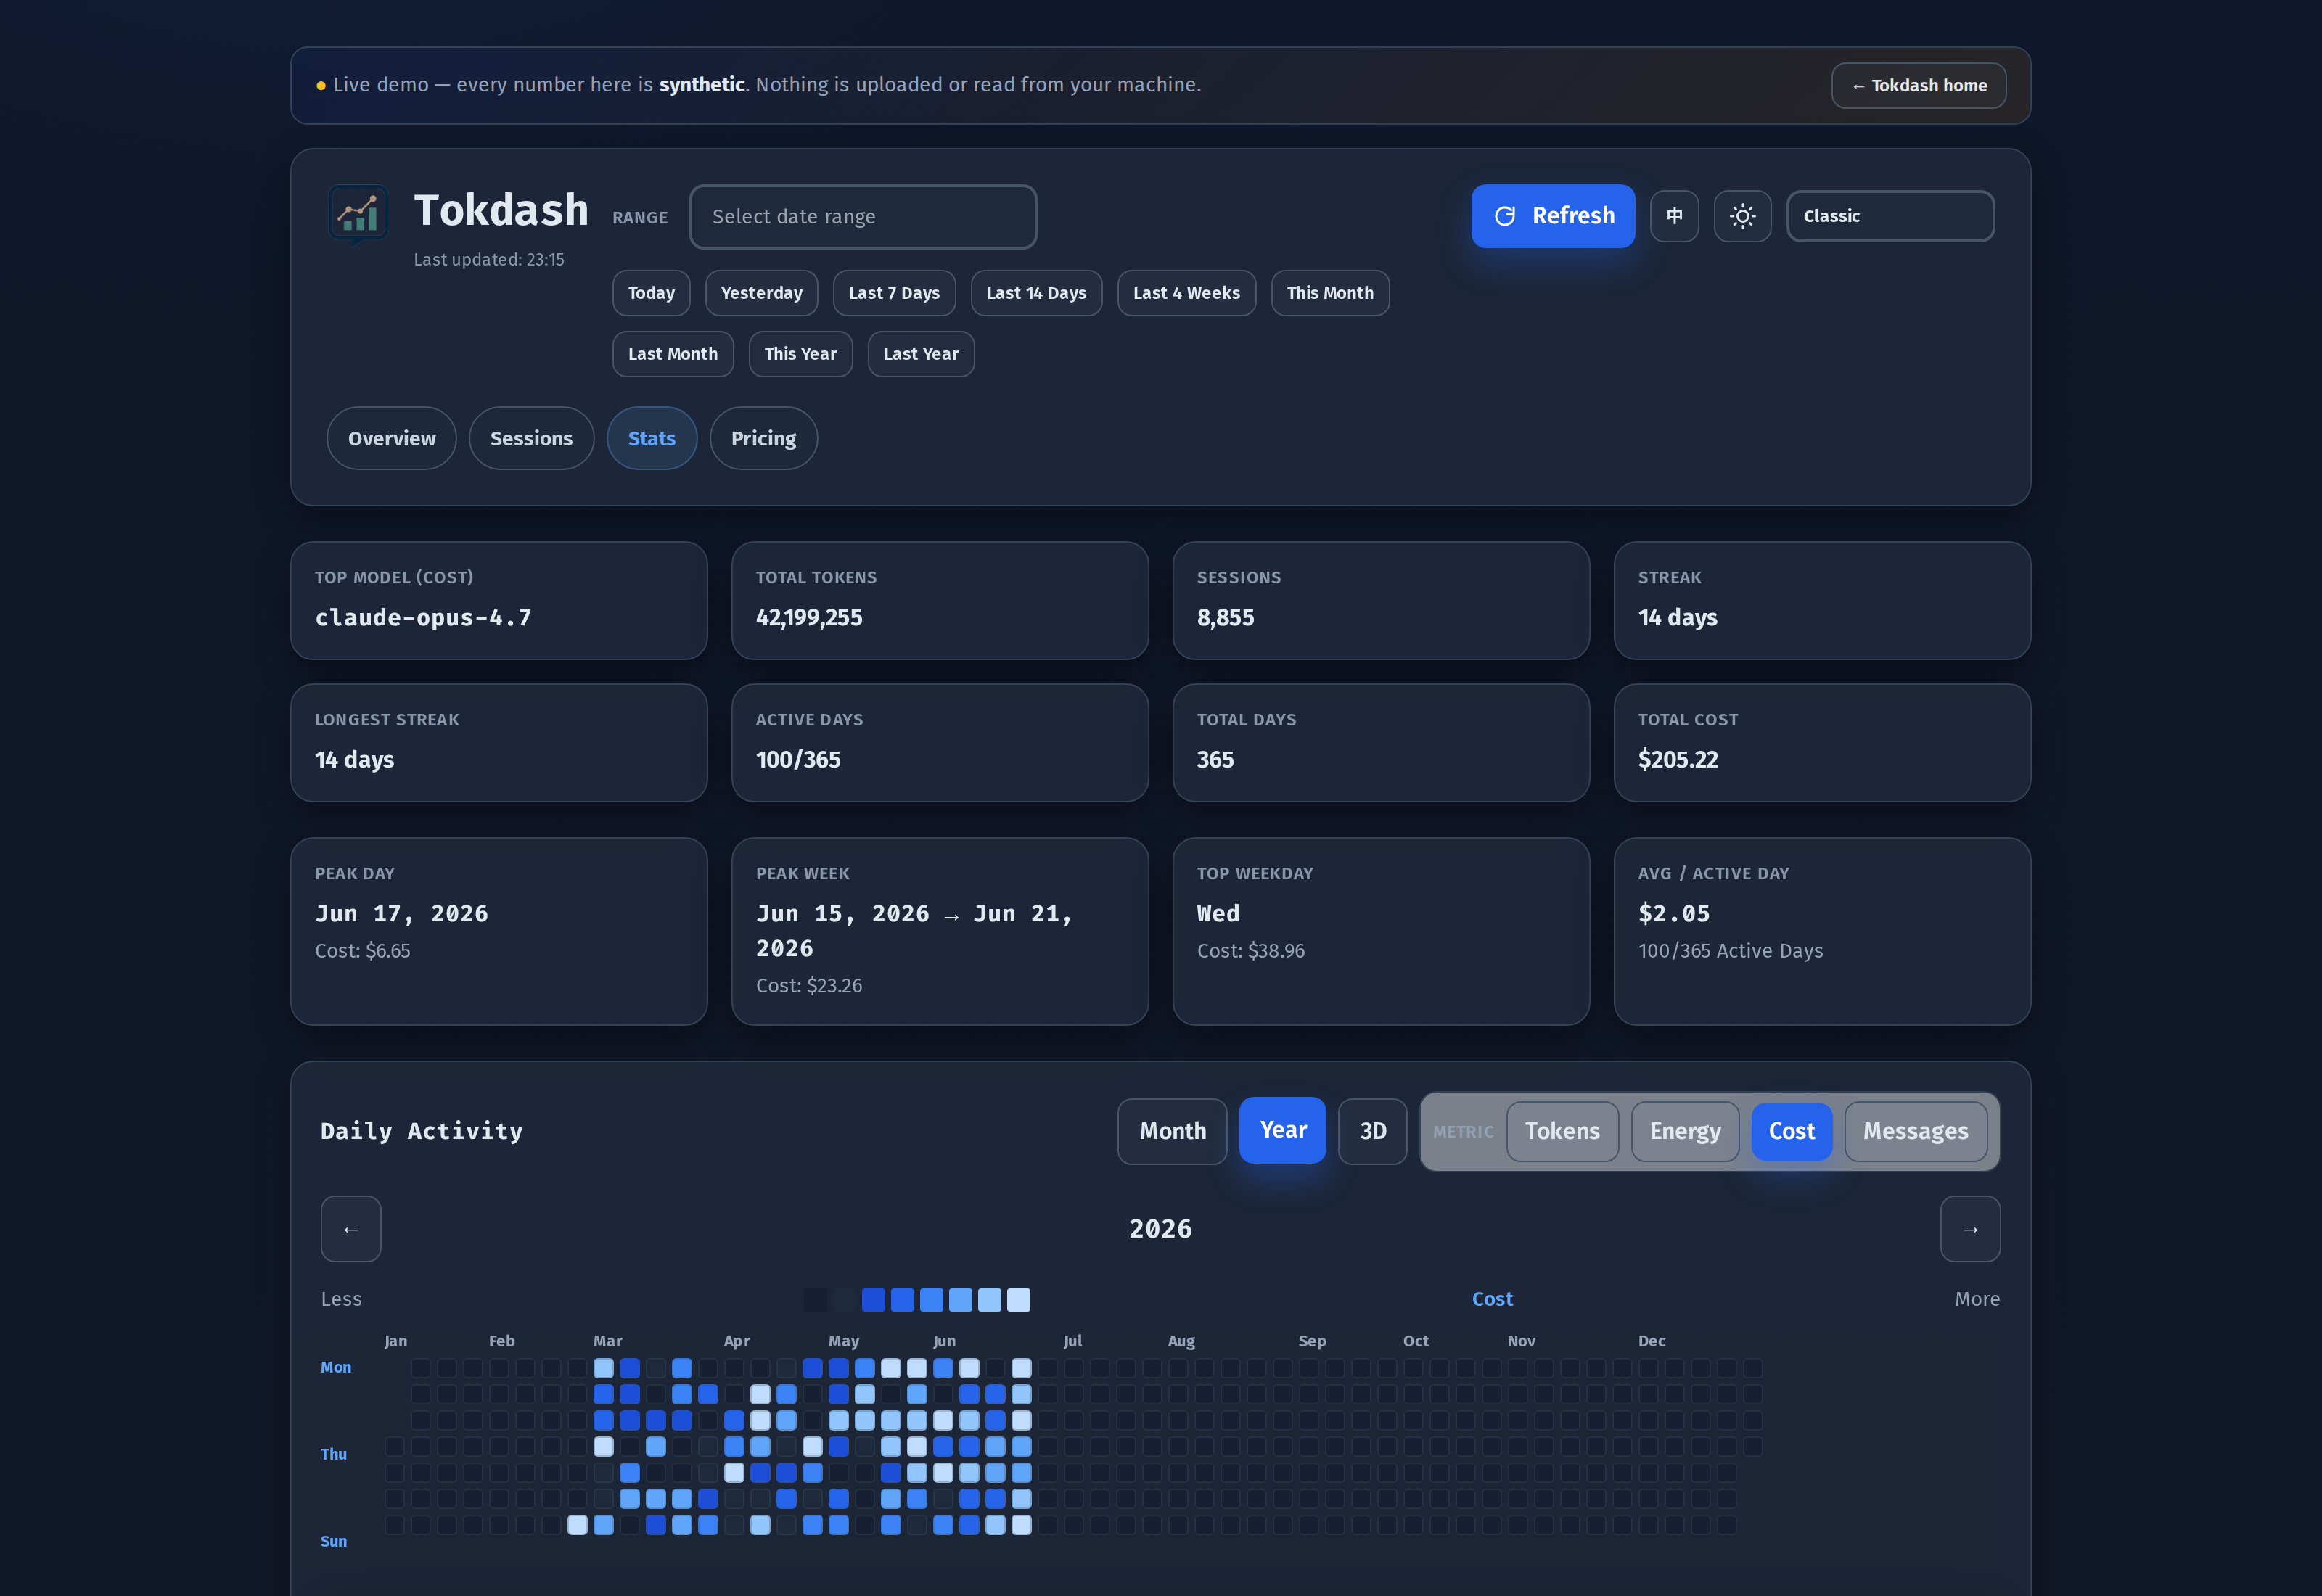Click the Total Days value 365
Screen dimensions: 2322x1596
pyautogui.click(x=1215, y=760)
